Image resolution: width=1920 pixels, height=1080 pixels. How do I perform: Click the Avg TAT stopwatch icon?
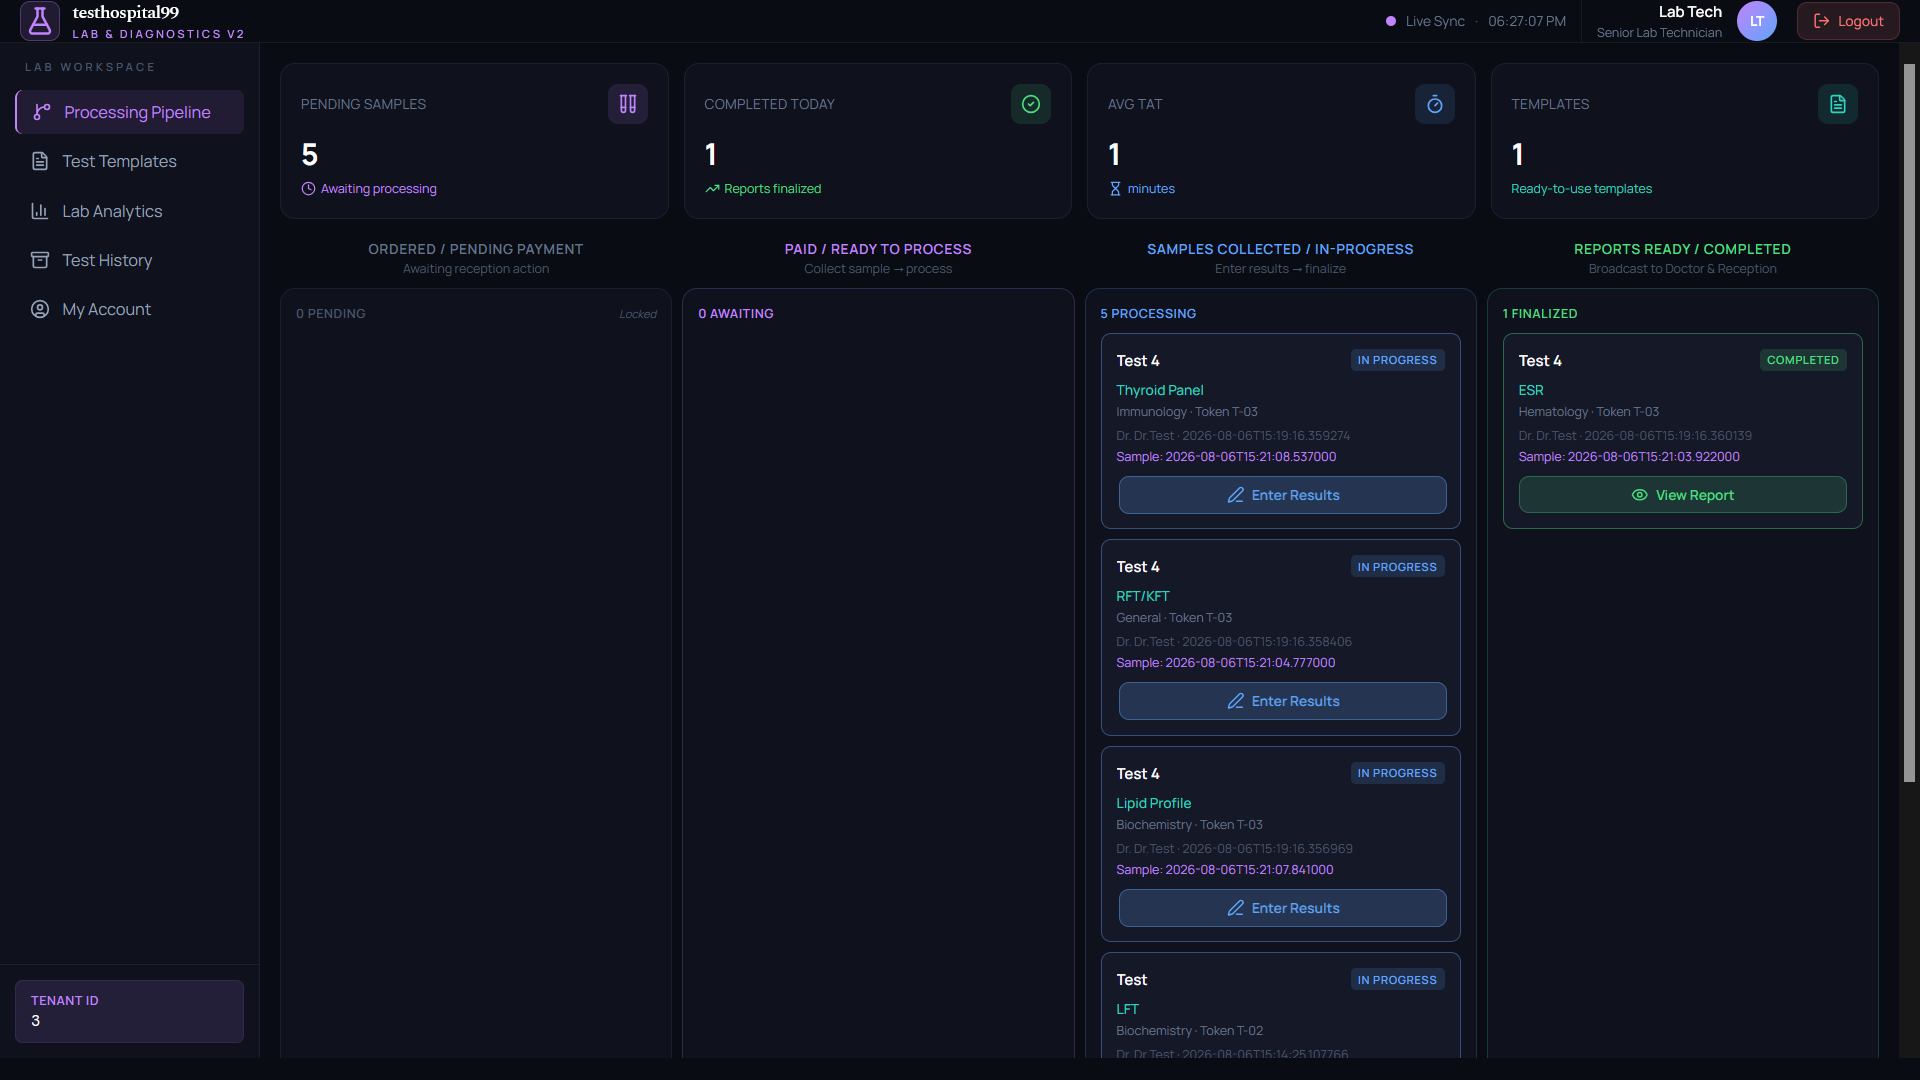point(1435,104)
